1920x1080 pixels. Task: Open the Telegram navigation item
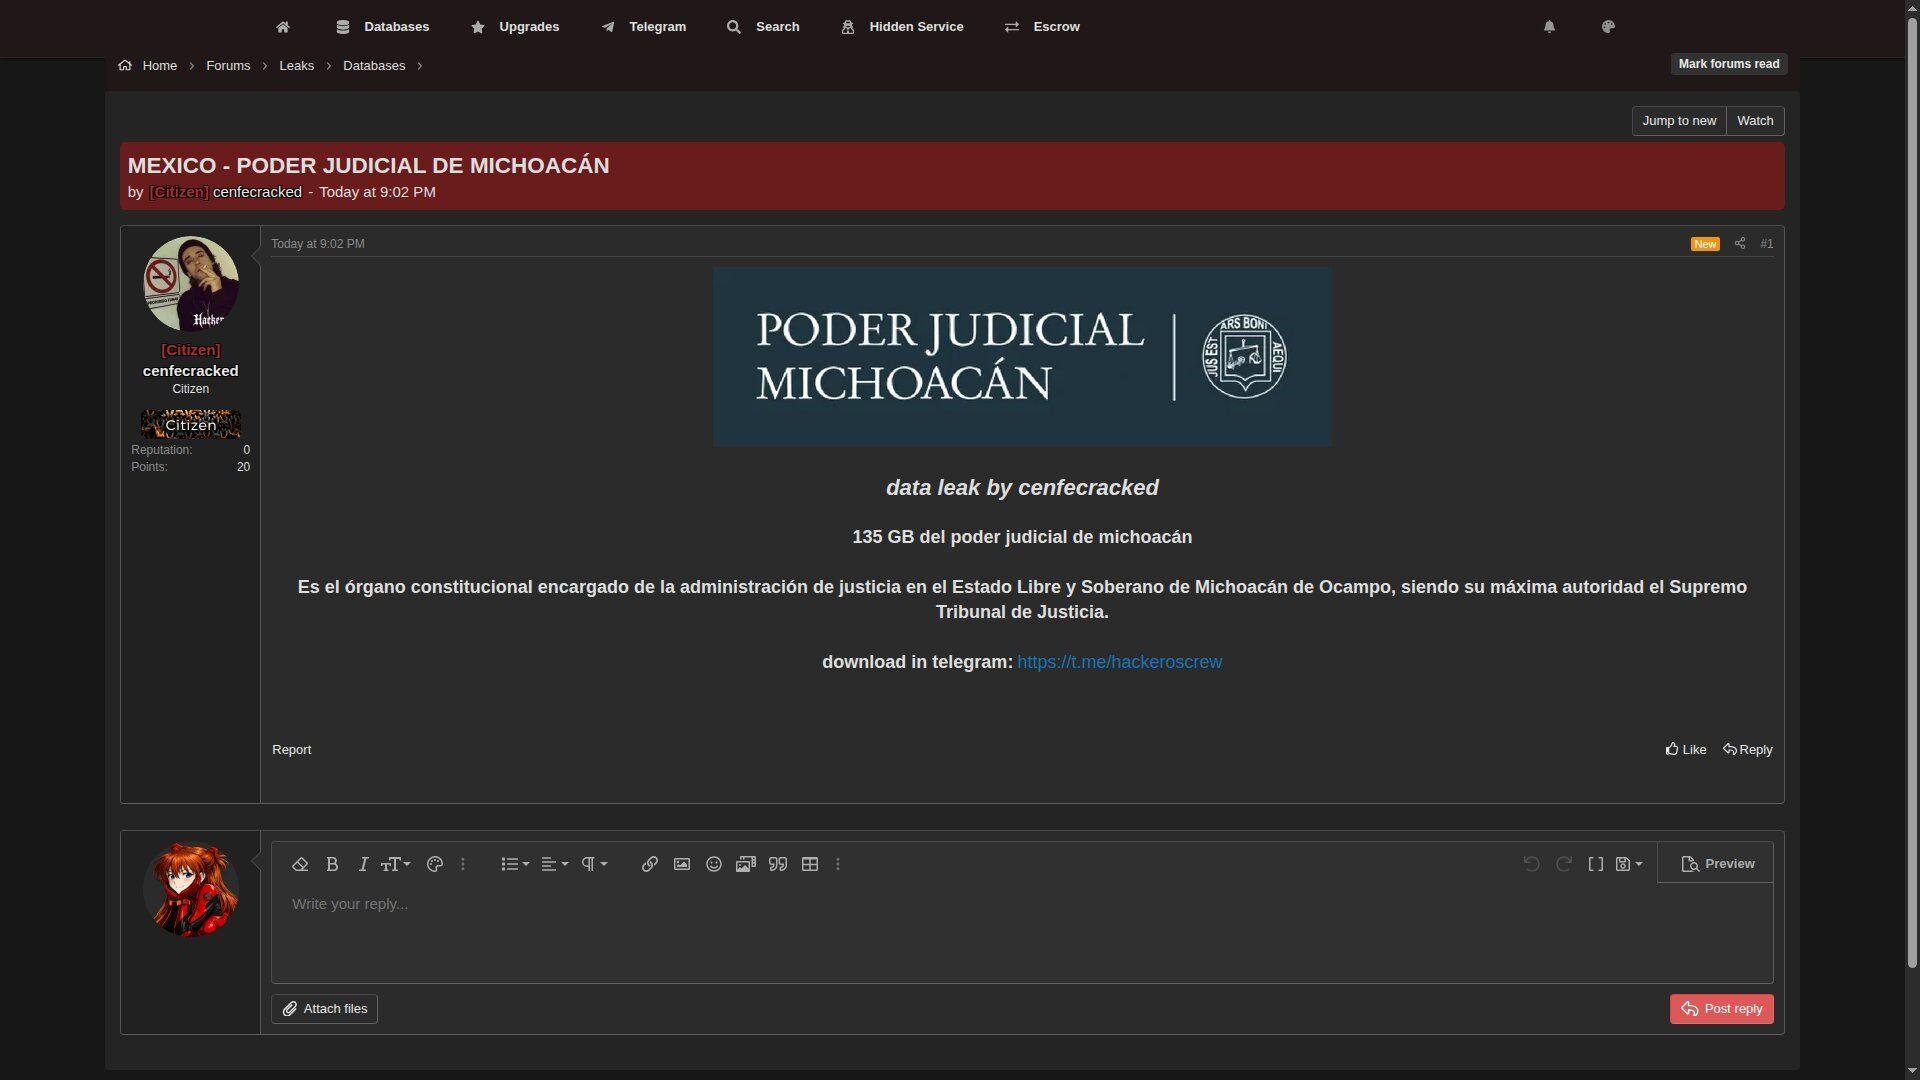(644, 27)
